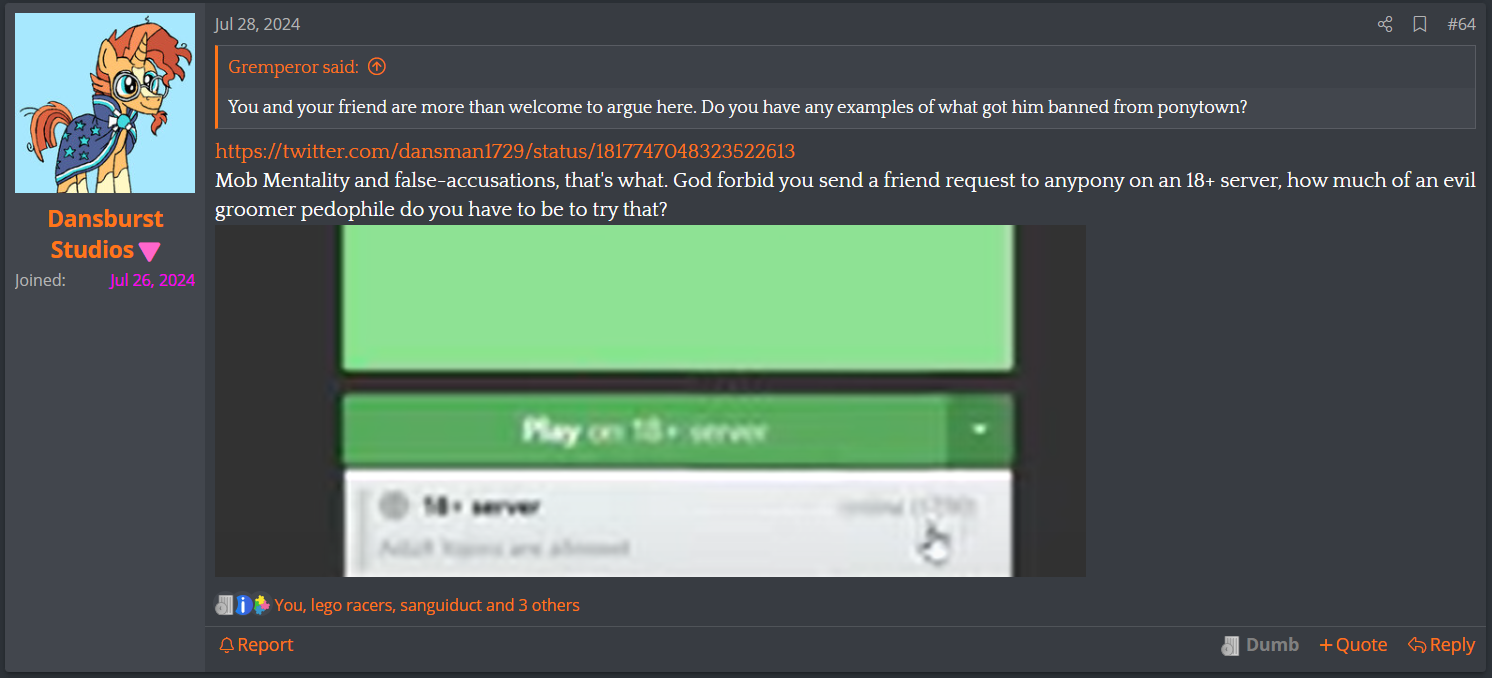View the list of users who reacted
1492x678 pixels.
427,605
